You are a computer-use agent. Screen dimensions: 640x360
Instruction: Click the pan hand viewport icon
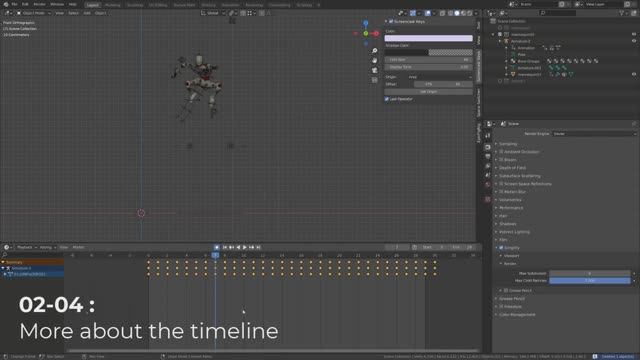coord(375,60)
